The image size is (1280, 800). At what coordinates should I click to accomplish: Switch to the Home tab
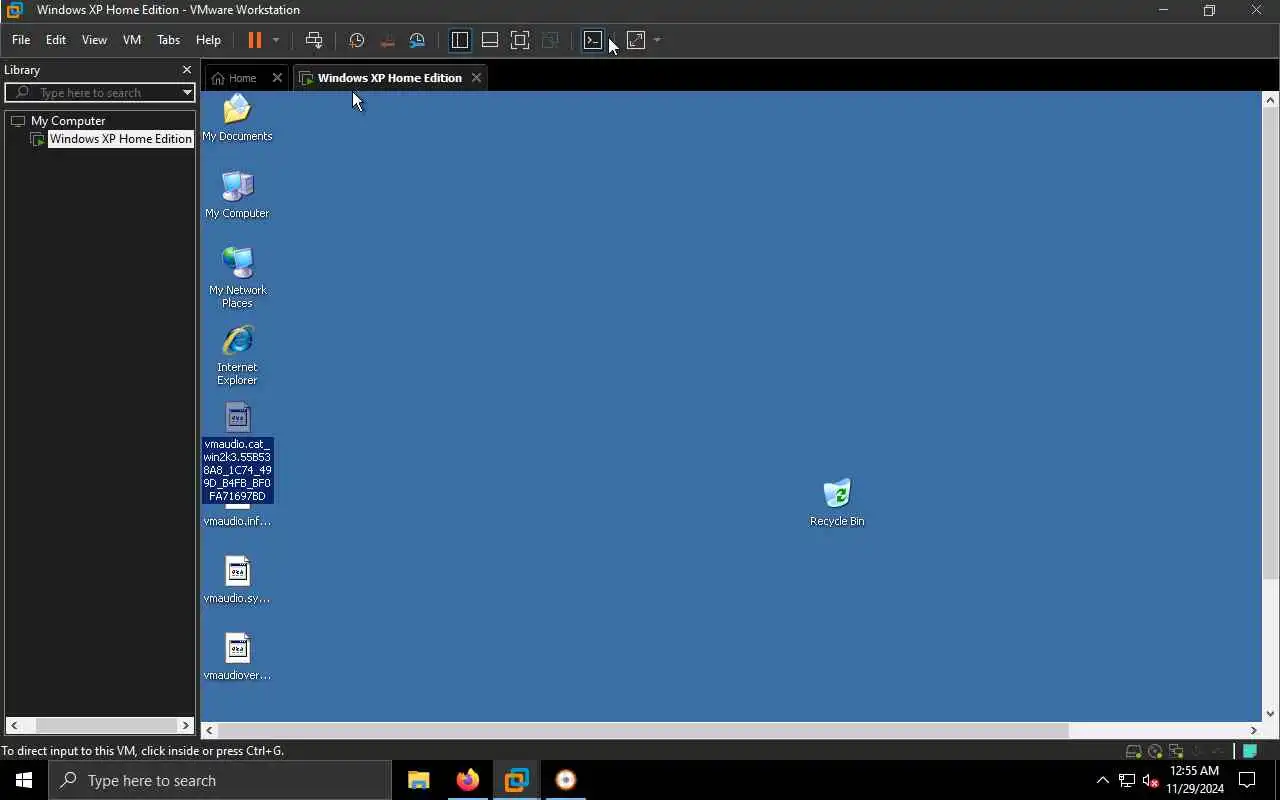click(235, 78)
